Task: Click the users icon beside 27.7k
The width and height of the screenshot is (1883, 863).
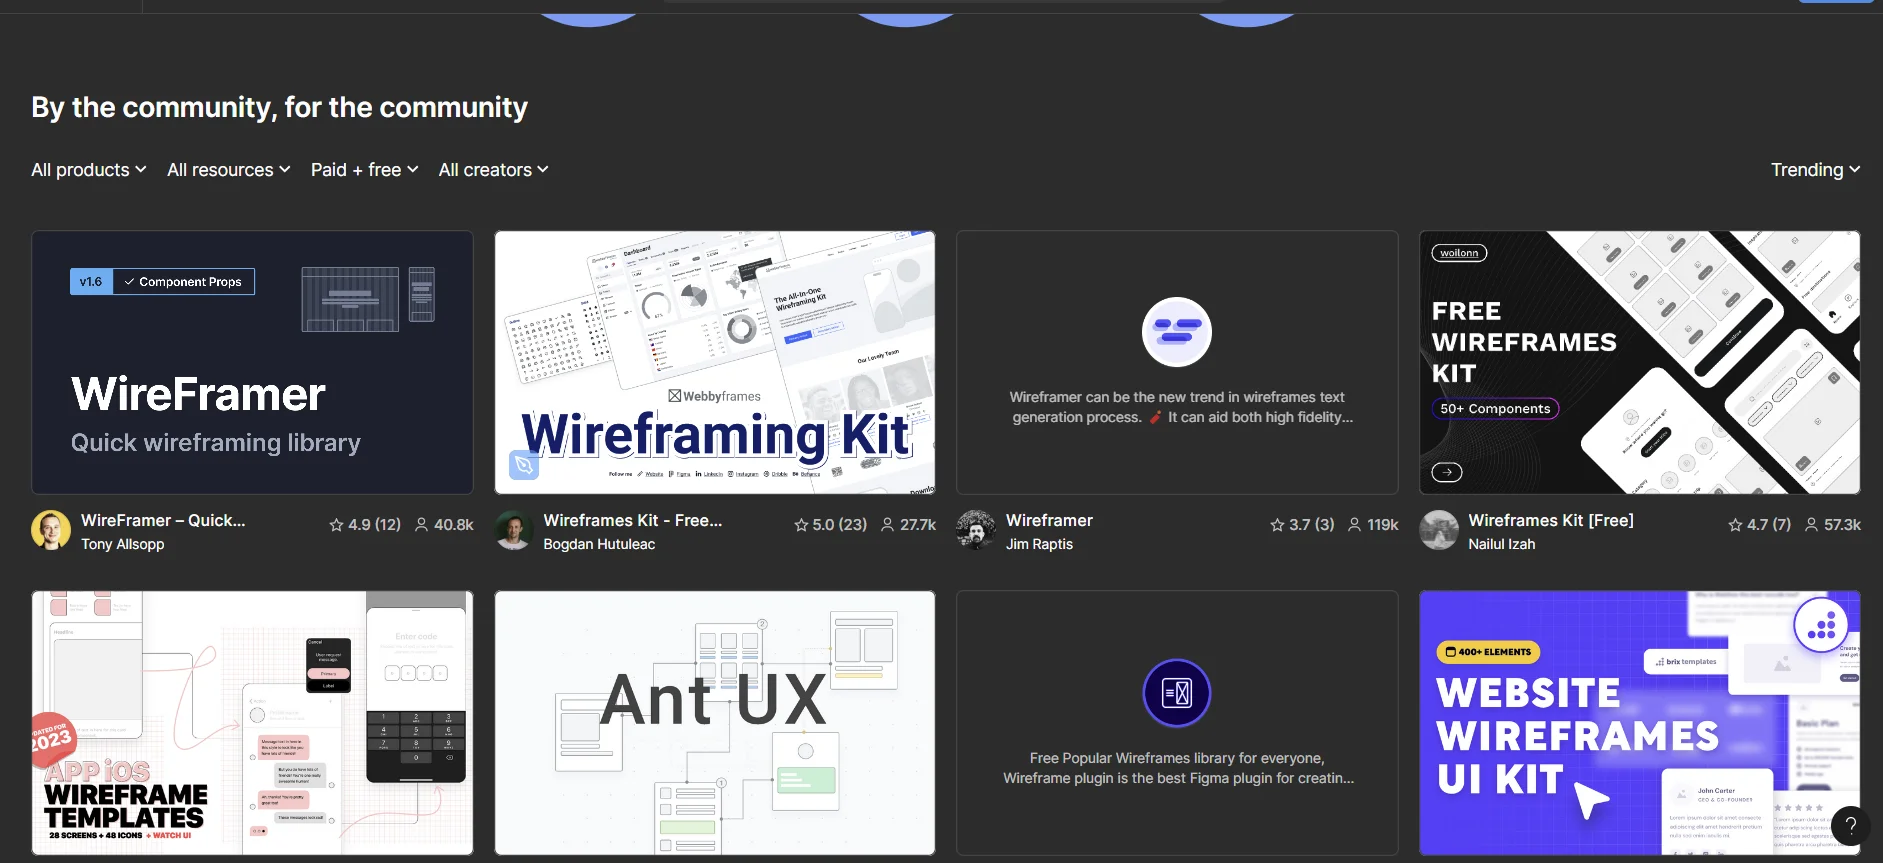Action: (887, 525)
